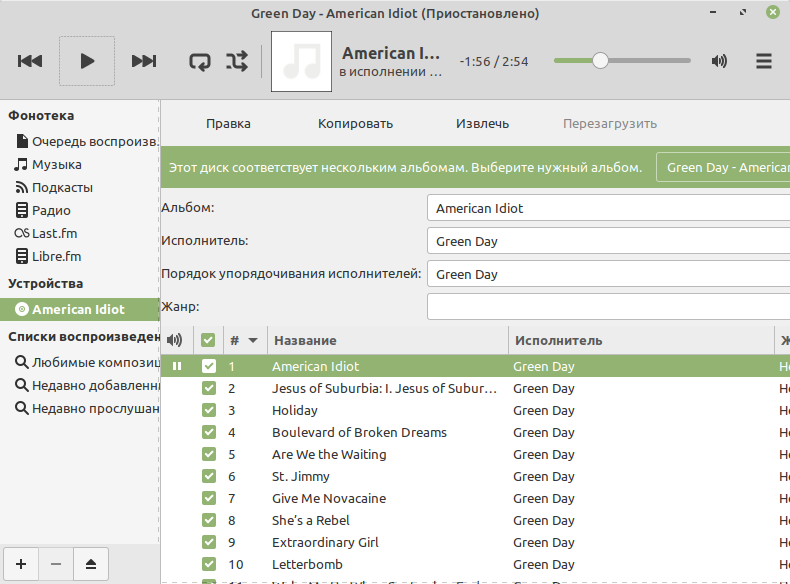Image resolution: width=790 pixels, height=584 pixels.
Task: Sort by Исполнитель column header
Action: pyautogui.click(x=641, y=340)
